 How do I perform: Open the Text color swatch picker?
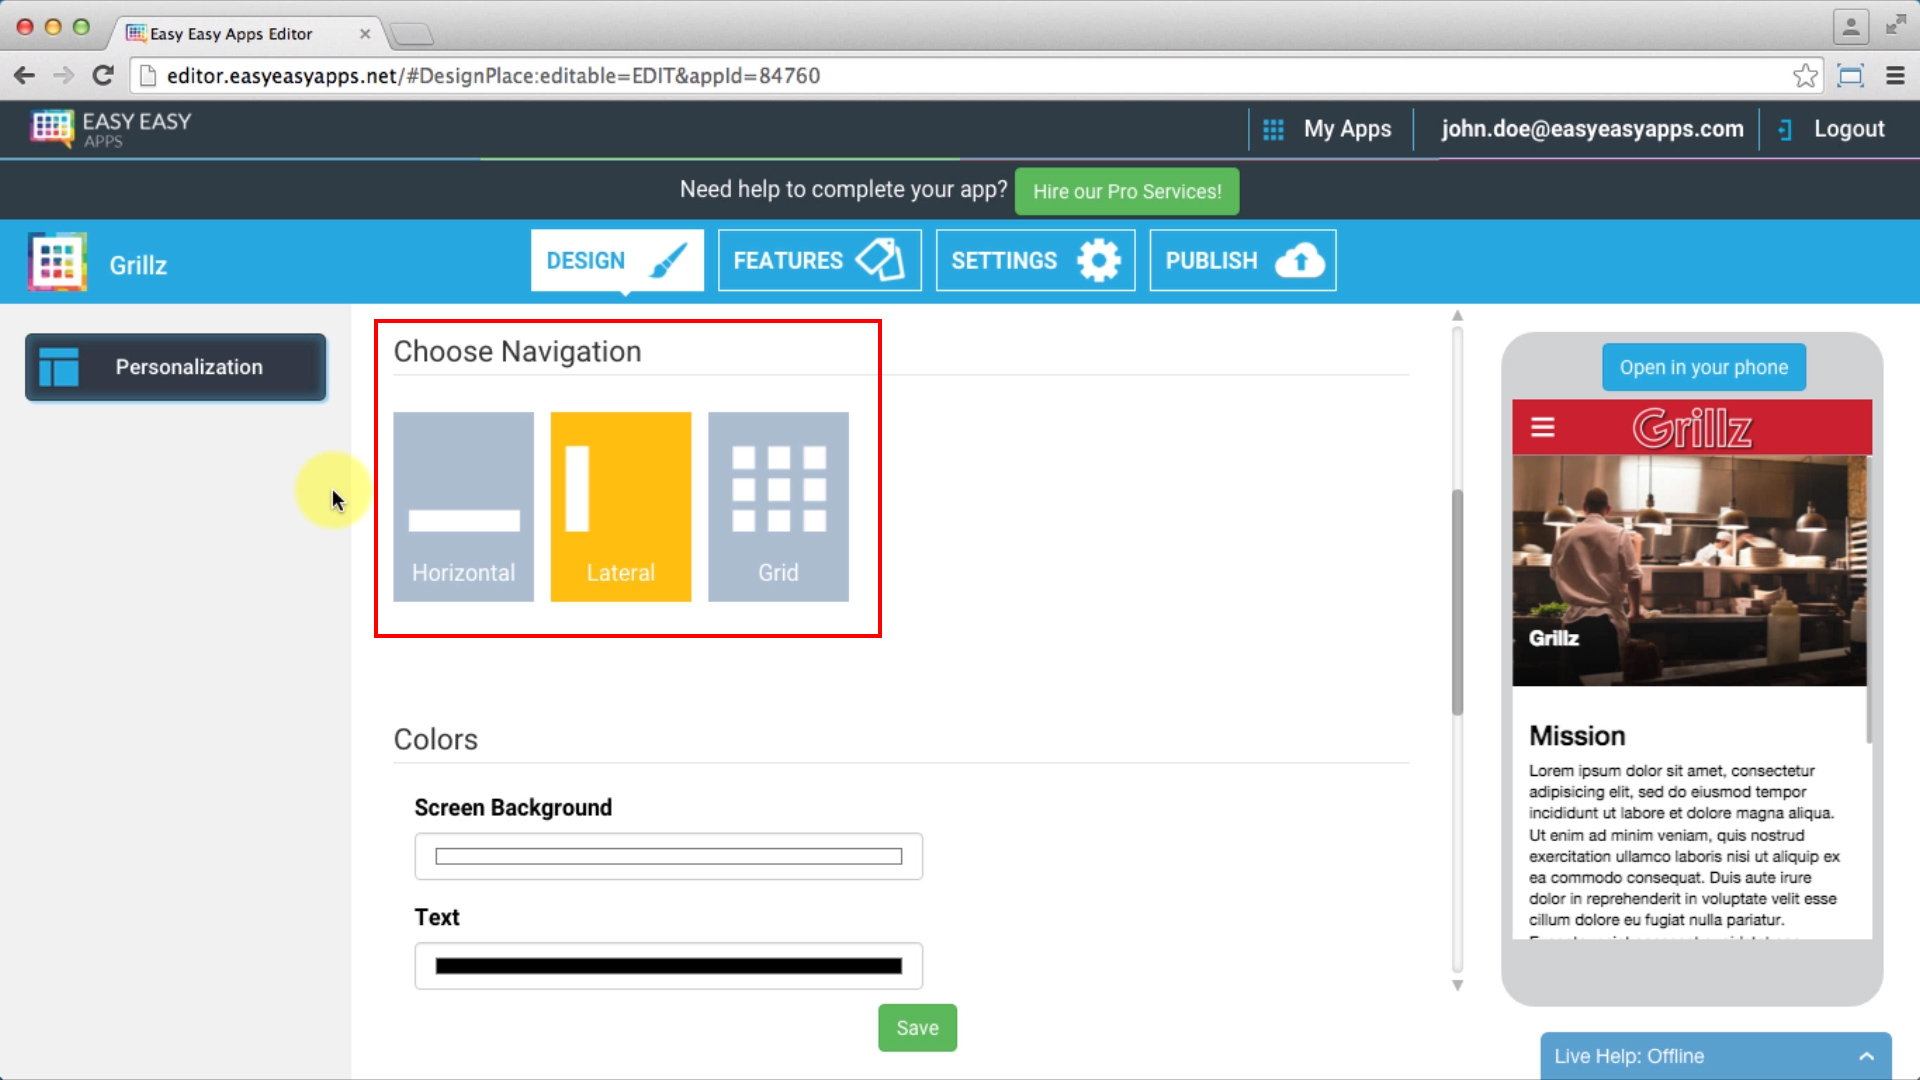(668, 966)
